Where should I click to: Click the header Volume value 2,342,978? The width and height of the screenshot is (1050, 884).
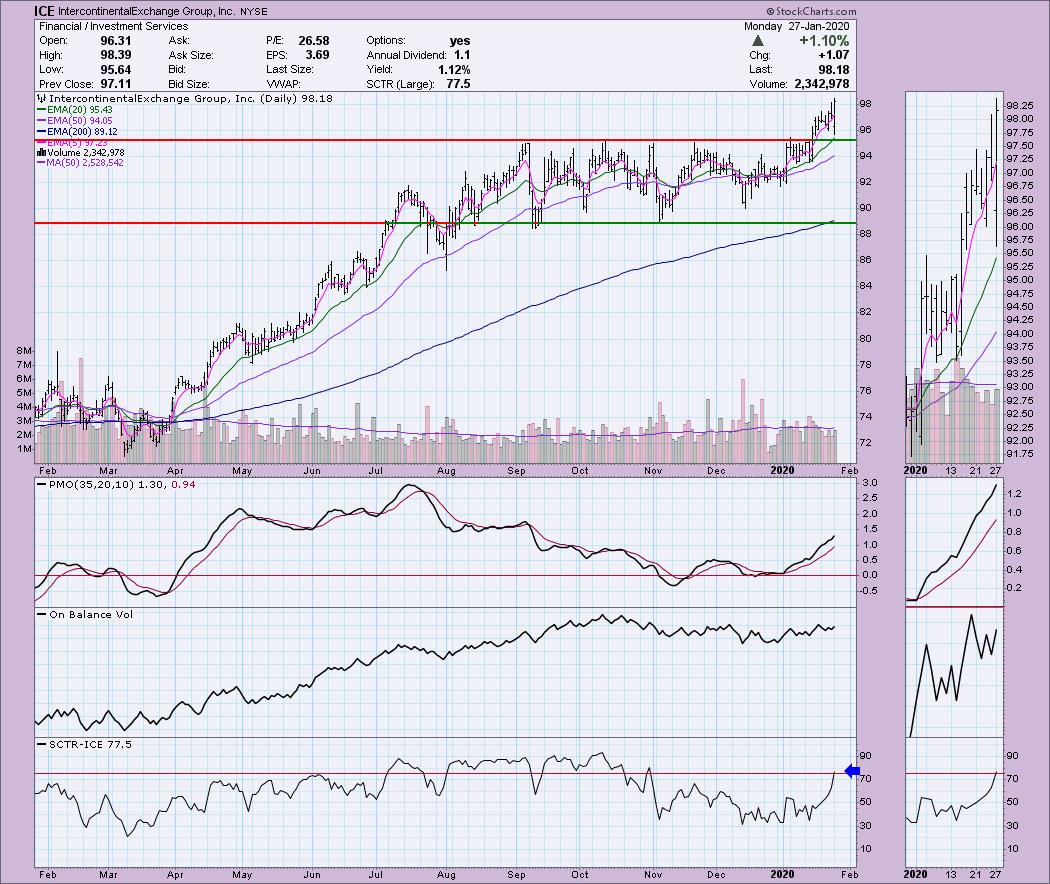click(x=822, y=84)
